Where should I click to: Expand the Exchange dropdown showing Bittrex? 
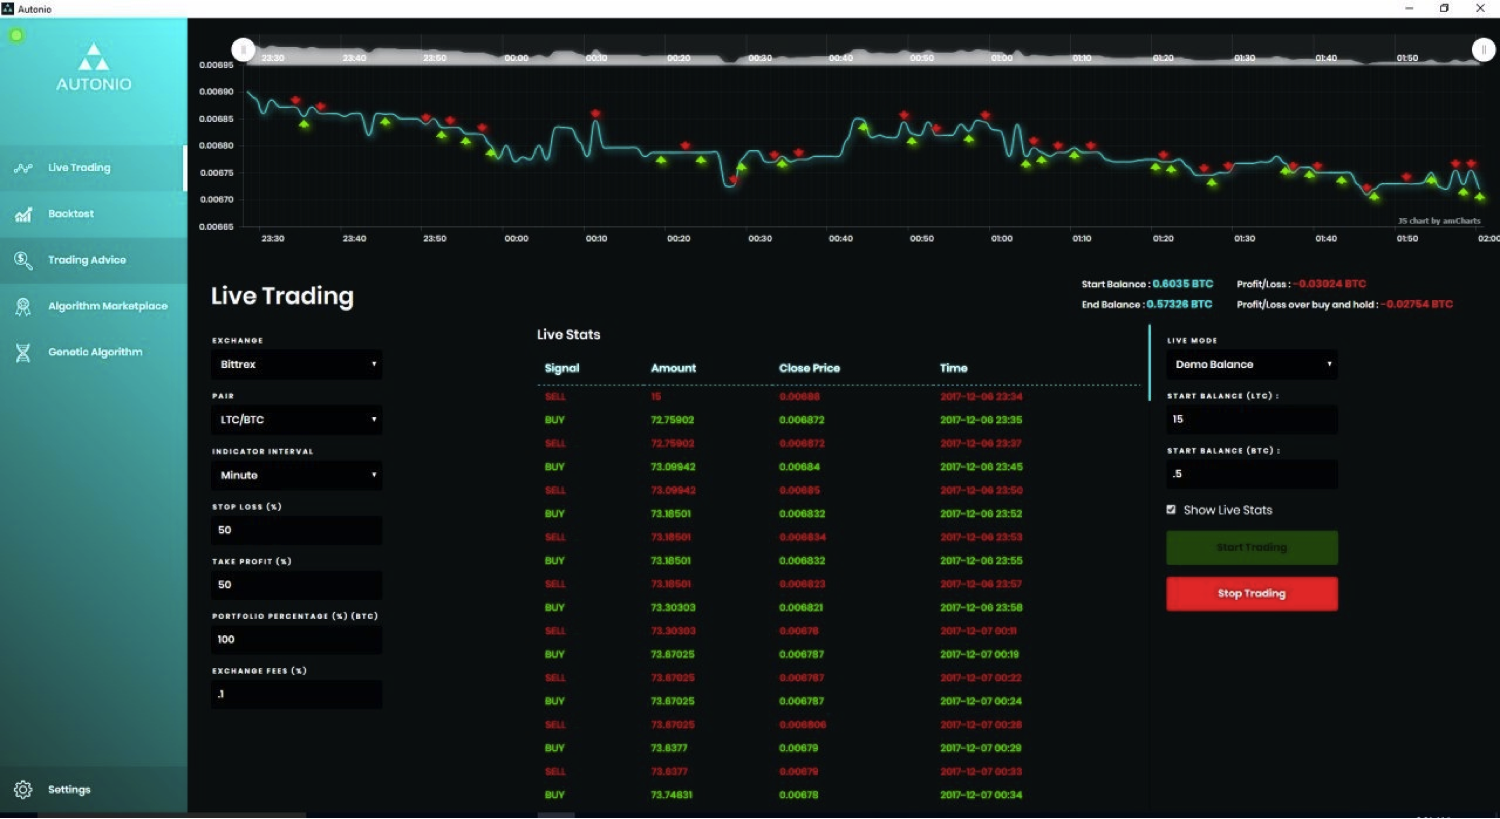pos(296,364)
